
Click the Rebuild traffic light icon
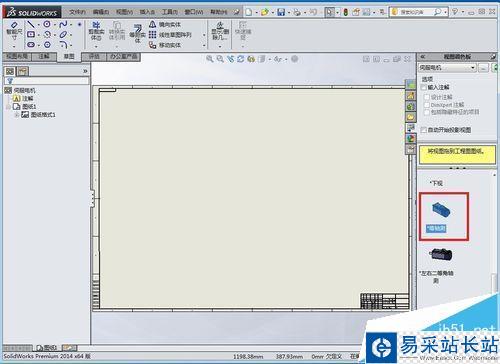346,12
